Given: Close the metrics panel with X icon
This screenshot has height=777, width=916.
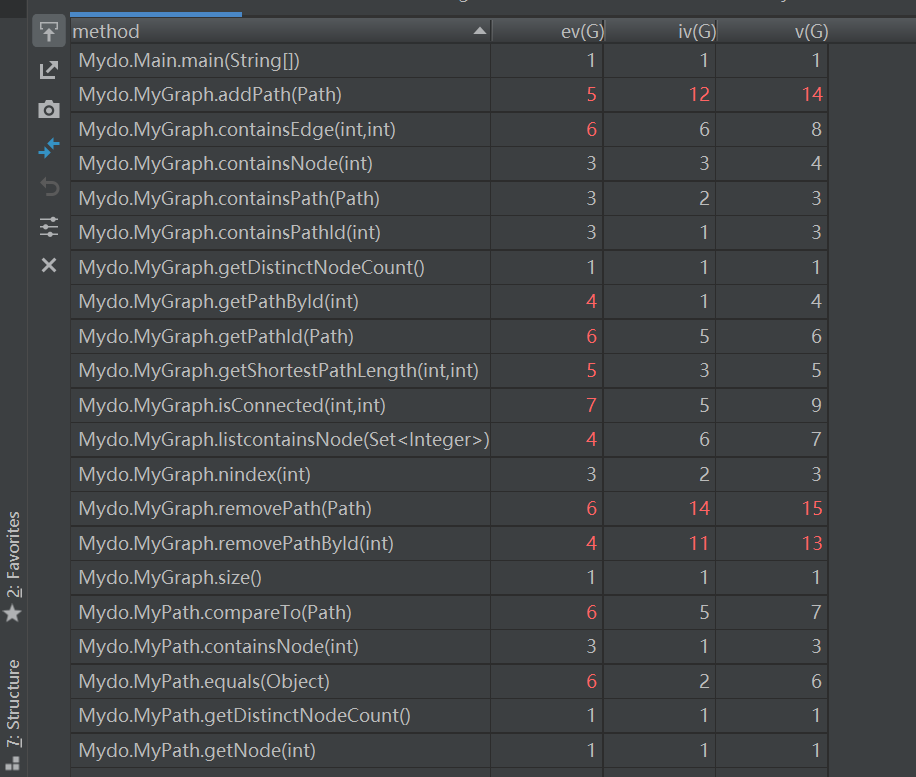Looking at the screenshot, I should click(48, 265).
